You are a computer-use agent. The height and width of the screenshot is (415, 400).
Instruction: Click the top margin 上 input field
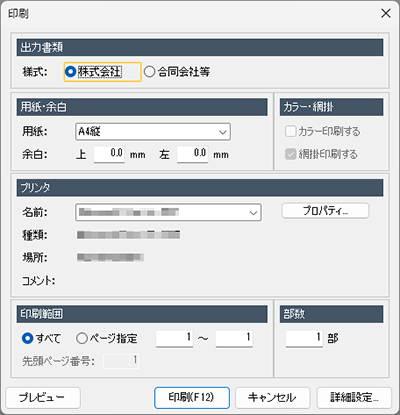click(x=109, y=154)
